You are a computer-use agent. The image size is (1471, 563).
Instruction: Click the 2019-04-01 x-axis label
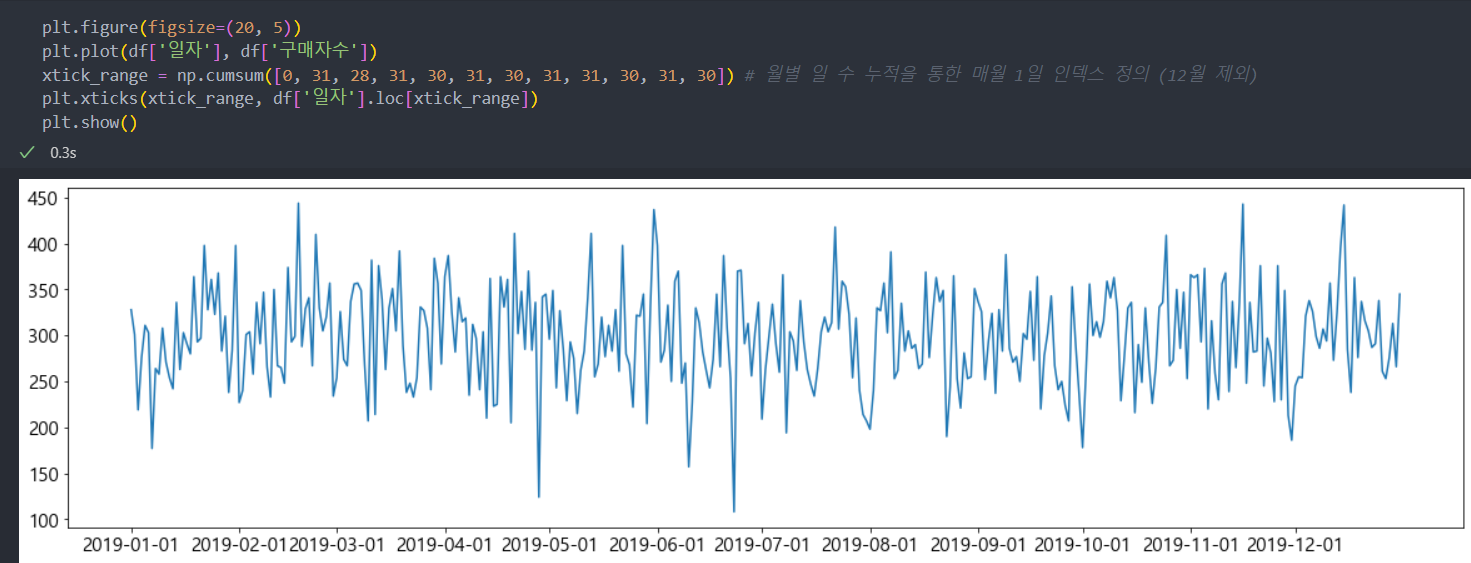444,544
